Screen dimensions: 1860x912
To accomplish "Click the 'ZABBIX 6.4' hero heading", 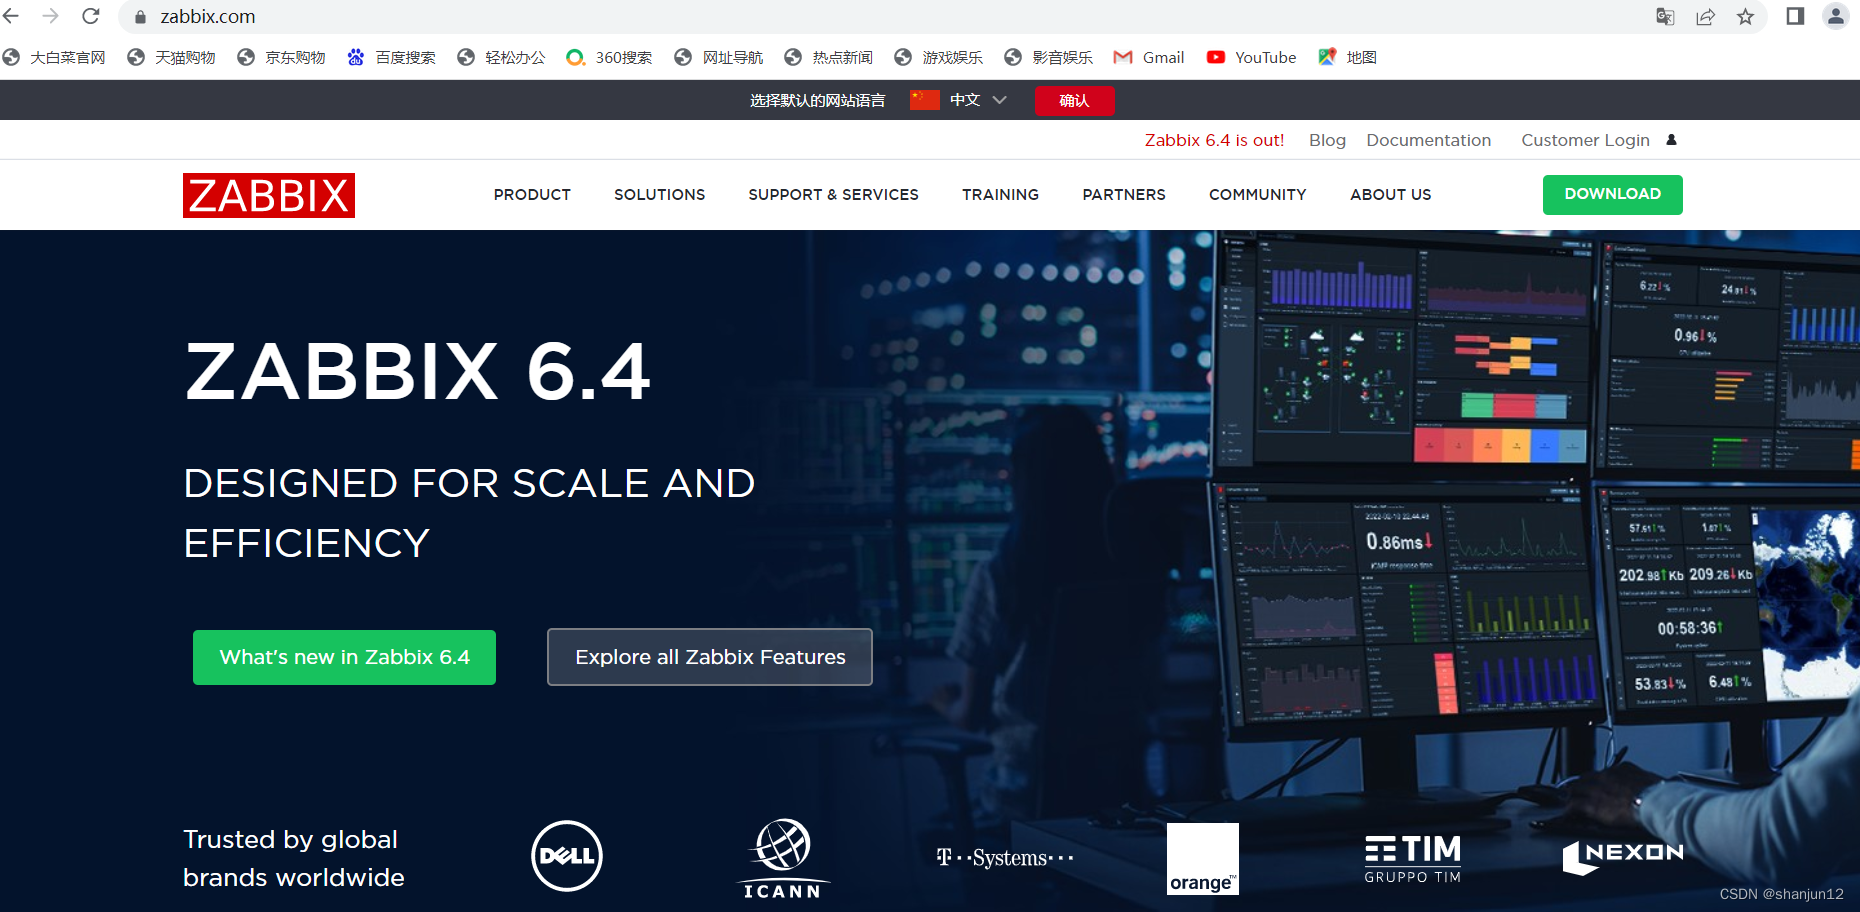I will click(x=418, y=373).
